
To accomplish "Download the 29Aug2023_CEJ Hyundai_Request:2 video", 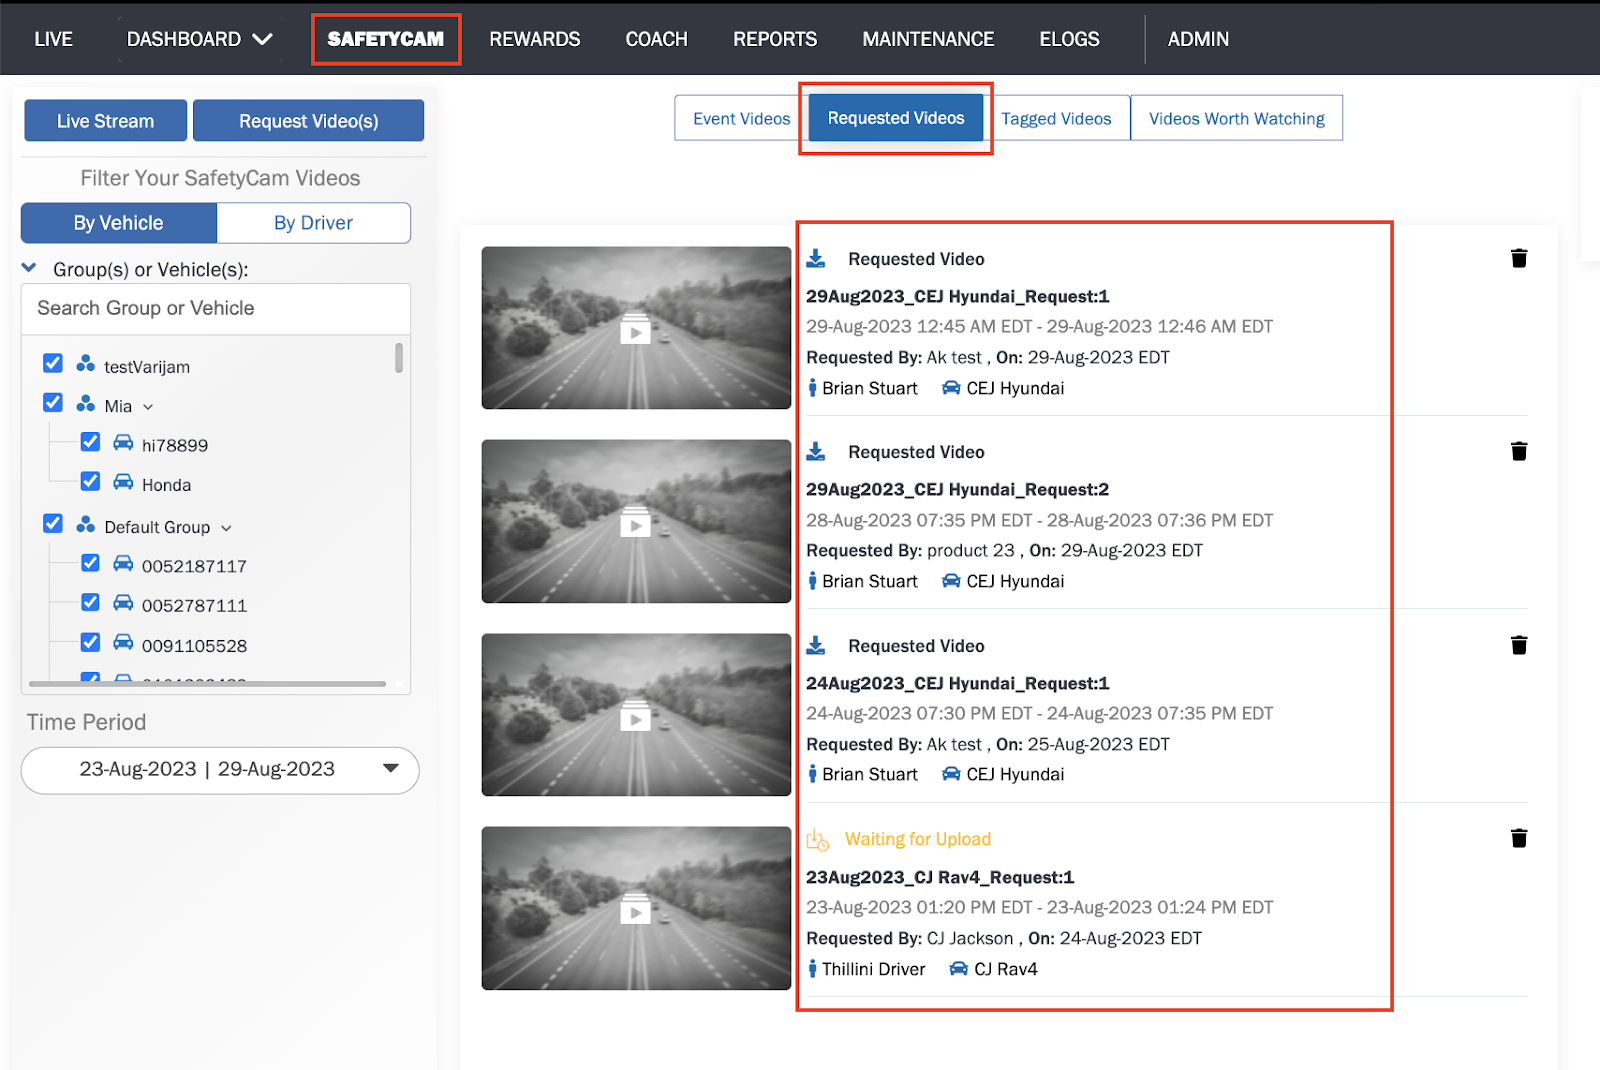I will 816,452.
